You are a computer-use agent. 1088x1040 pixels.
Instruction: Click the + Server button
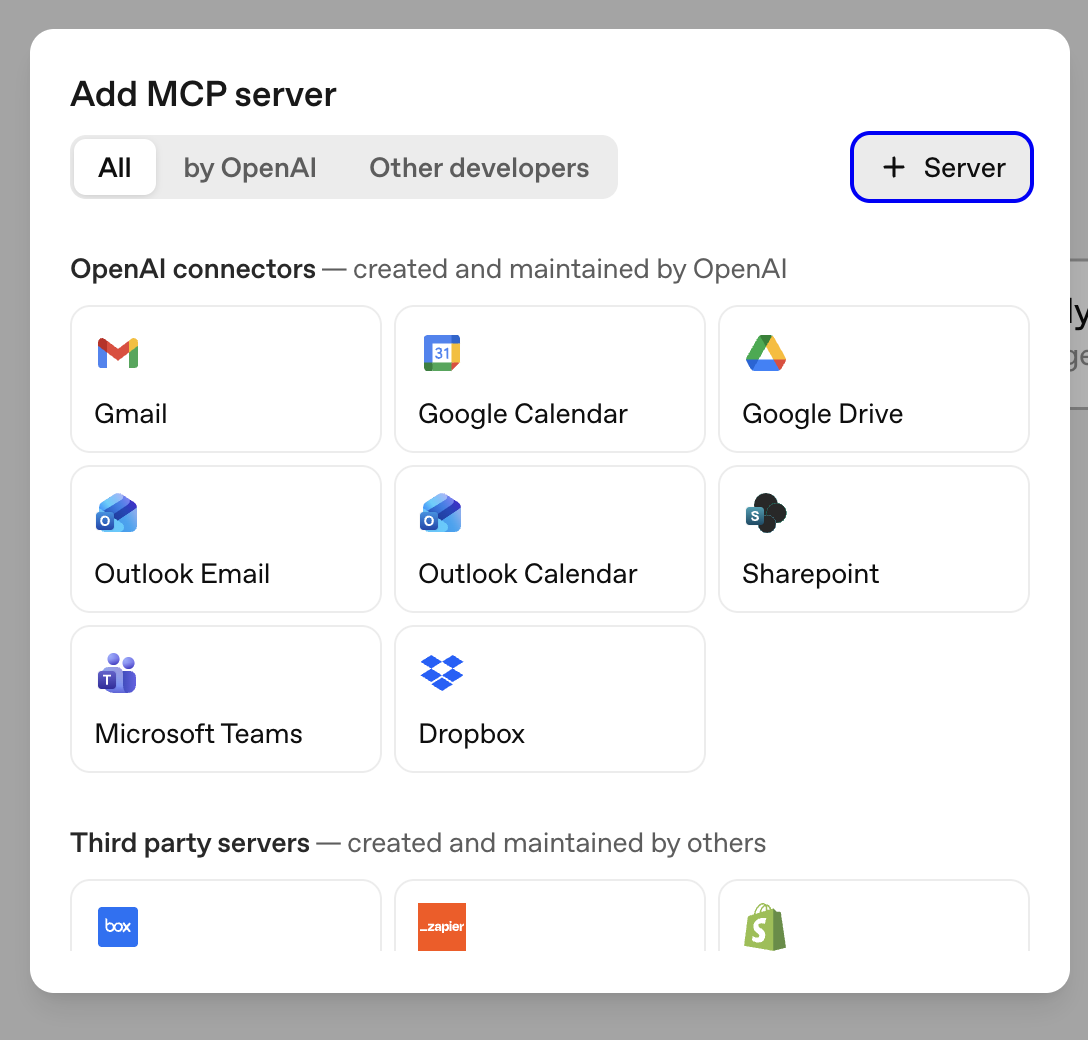point(941,167)
